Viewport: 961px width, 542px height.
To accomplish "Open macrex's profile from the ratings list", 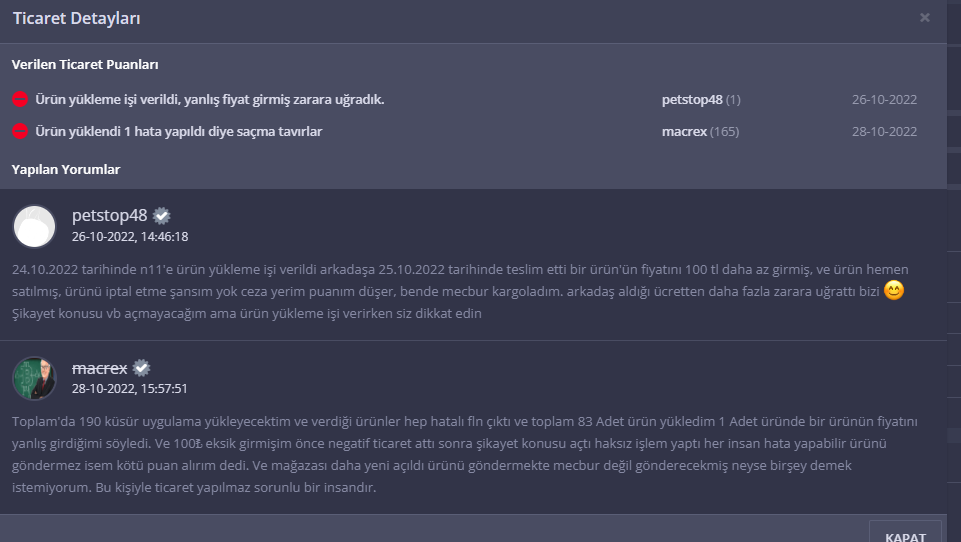I will 684,131.
